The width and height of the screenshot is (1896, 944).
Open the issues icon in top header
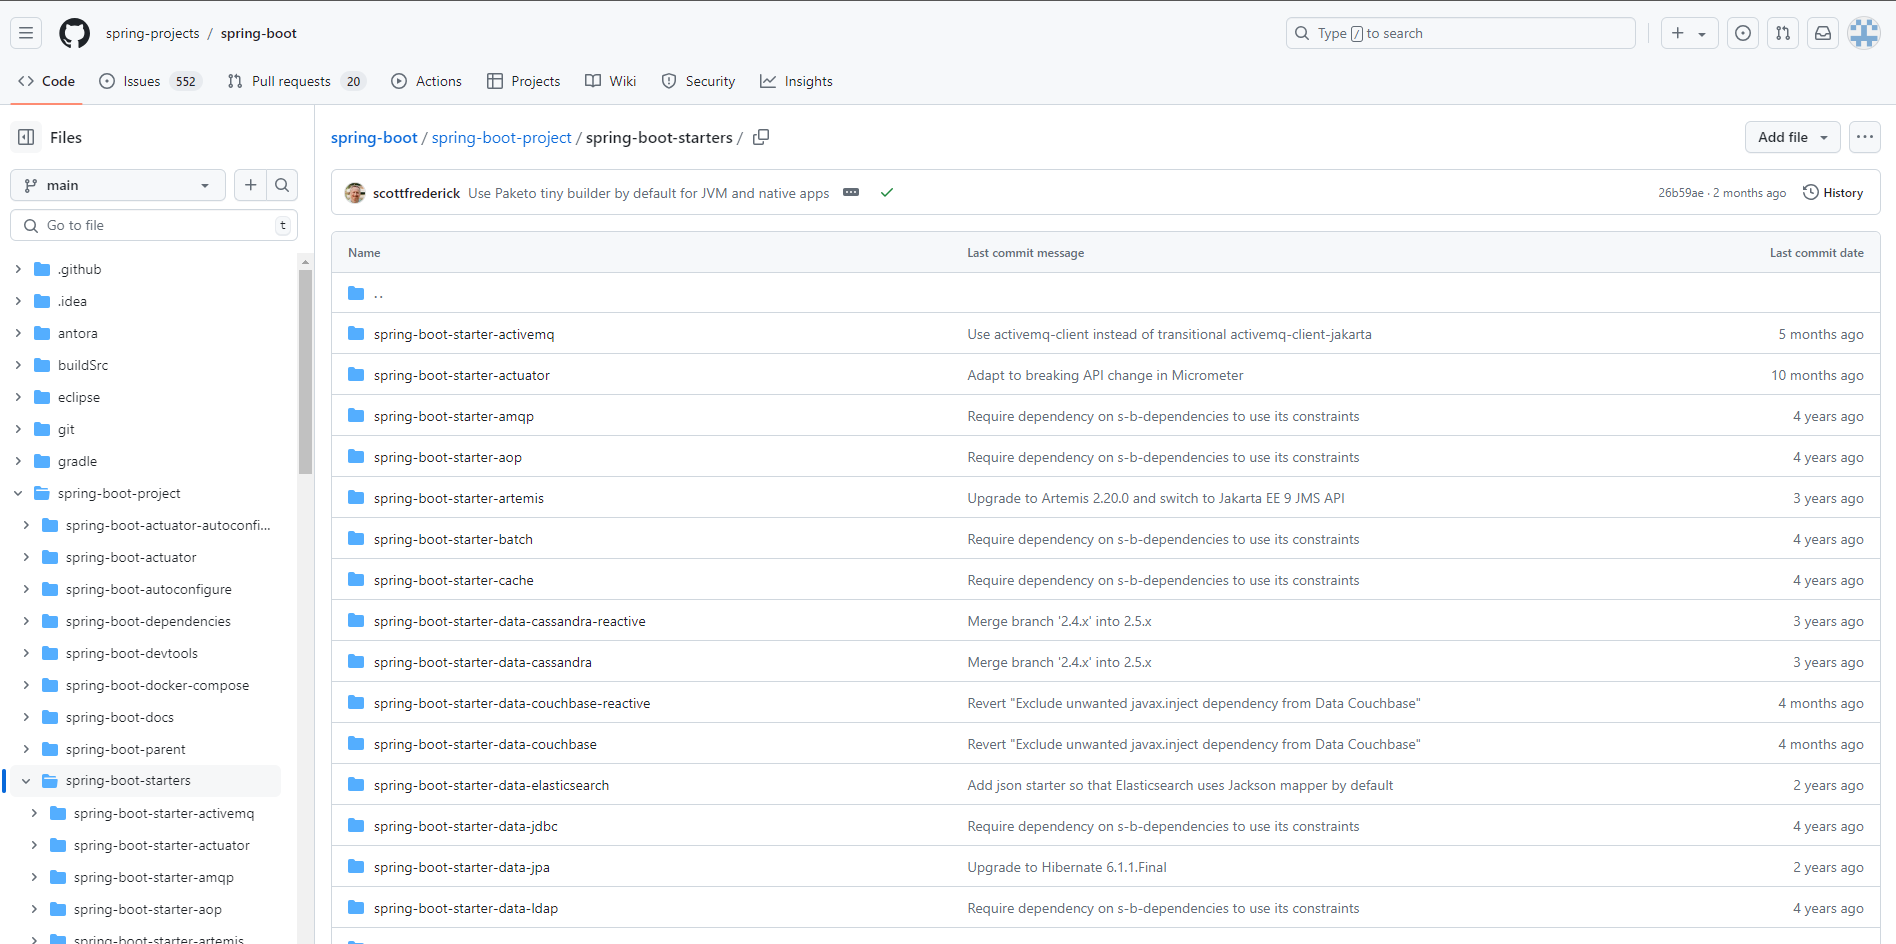[1743, 33]
